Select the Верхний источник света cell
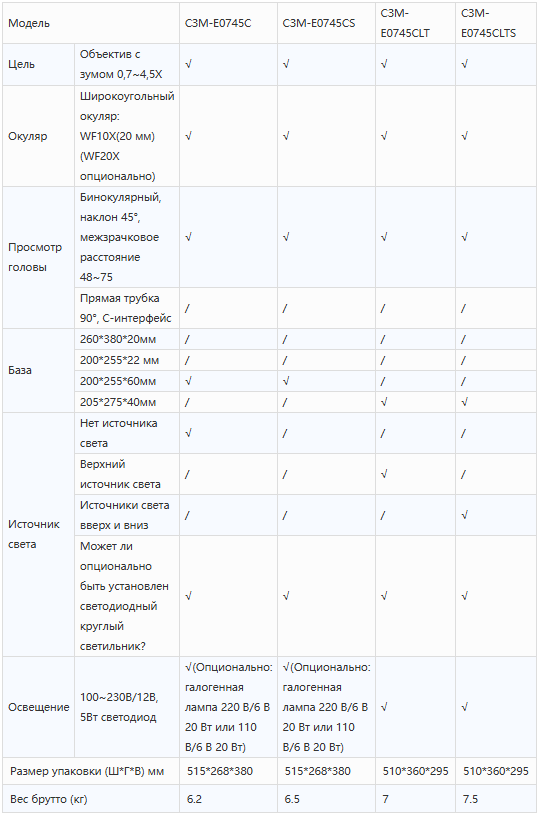This screenshot has width=539, height=823. click(x=127, y=474)
